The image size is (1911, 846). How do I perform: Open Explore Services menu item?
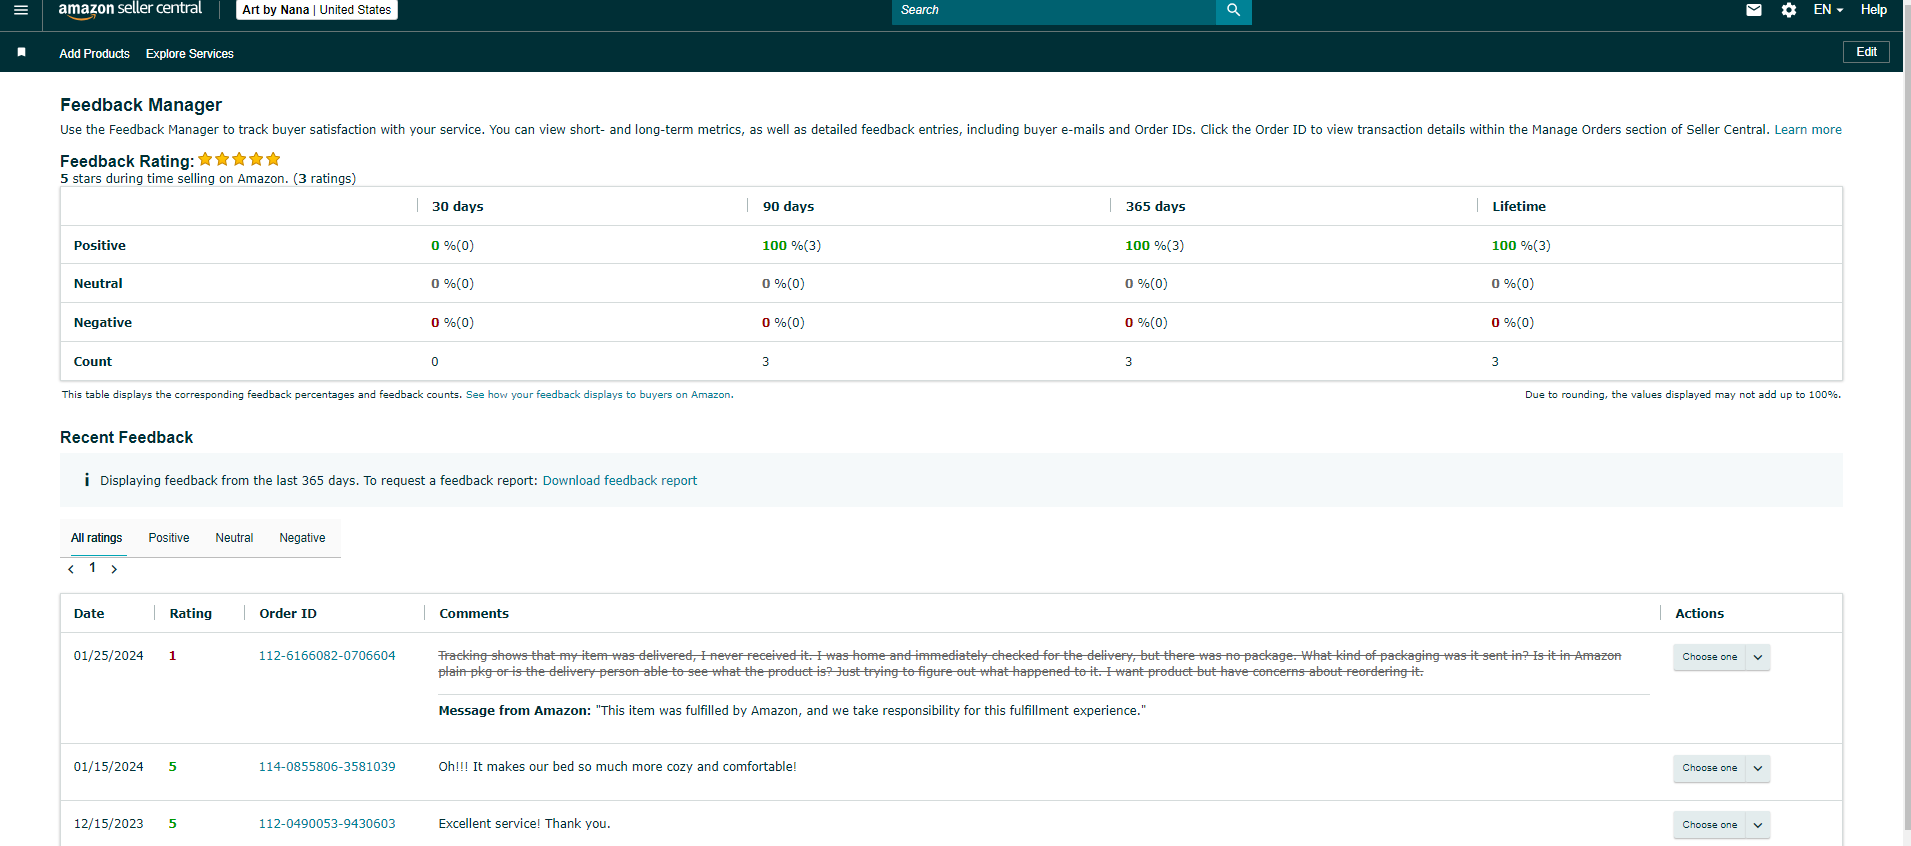pyautogui.click(x=190, y=54)
